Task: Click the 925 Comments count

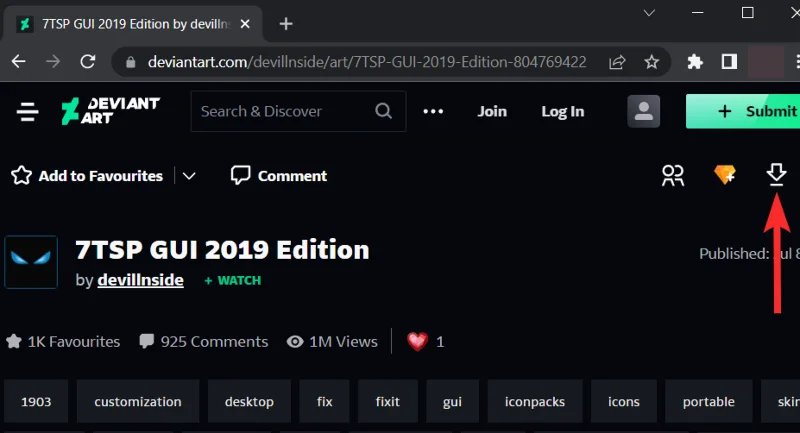Action: [x=204, y=342]
